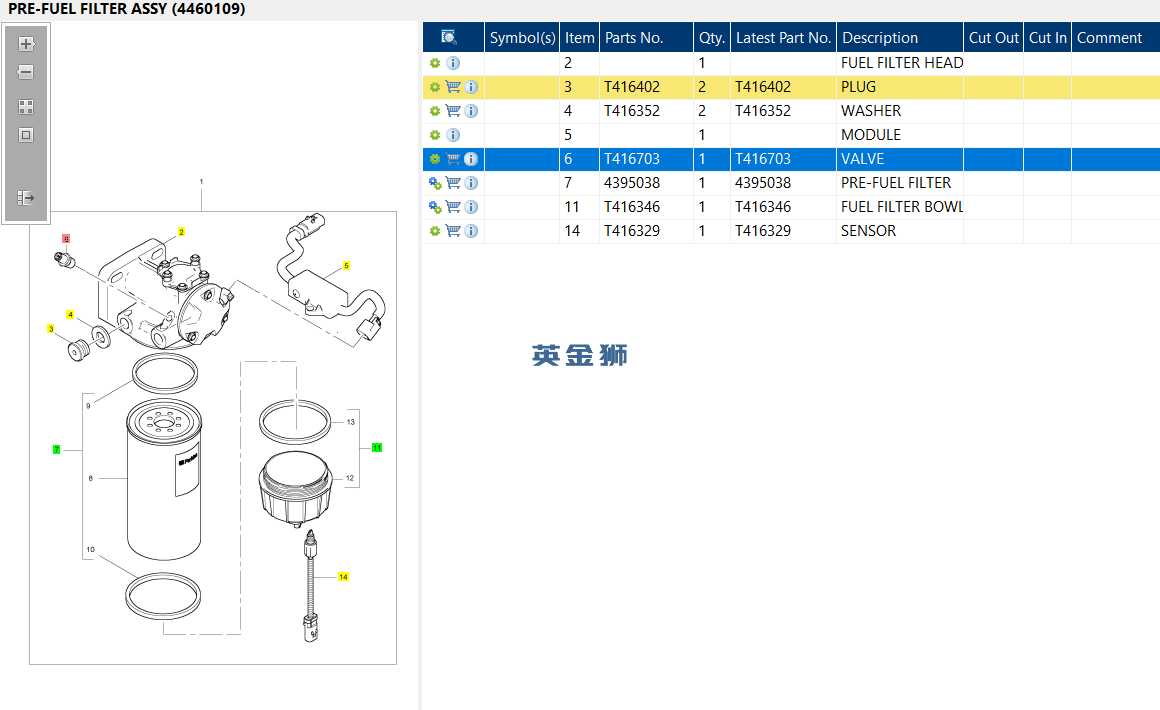
Task: Click the PRE-FUEL FILTER ASSY (4460109) title
Action: point(127,9)
